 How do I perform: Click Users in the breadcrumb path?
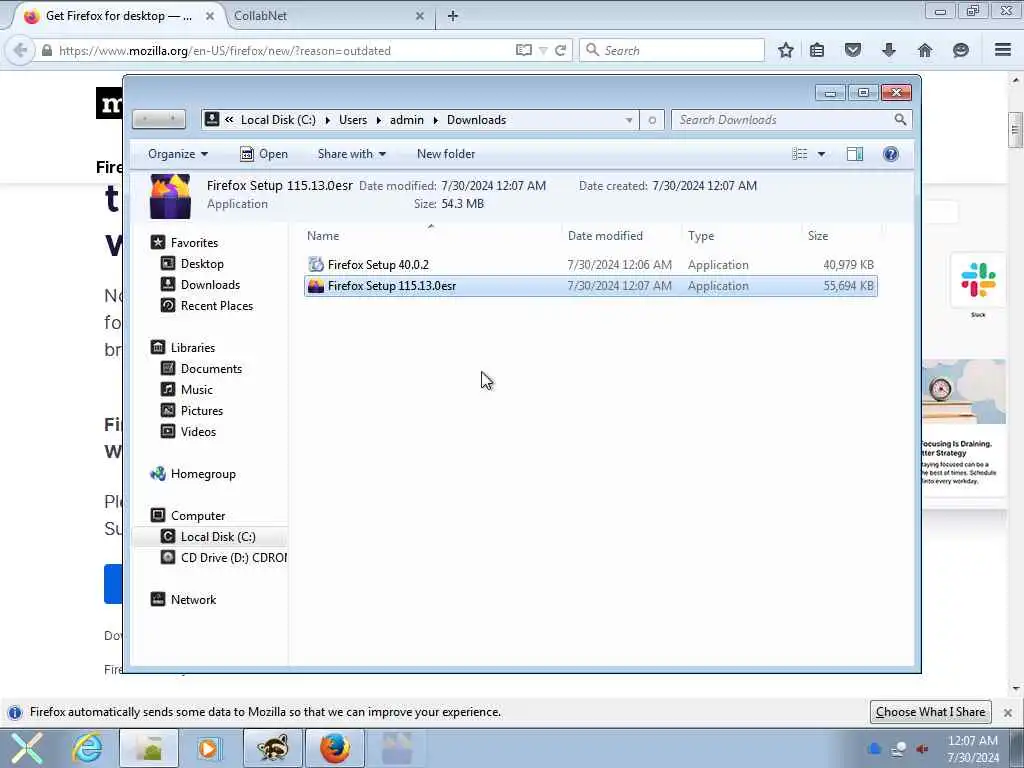point(353,120)
